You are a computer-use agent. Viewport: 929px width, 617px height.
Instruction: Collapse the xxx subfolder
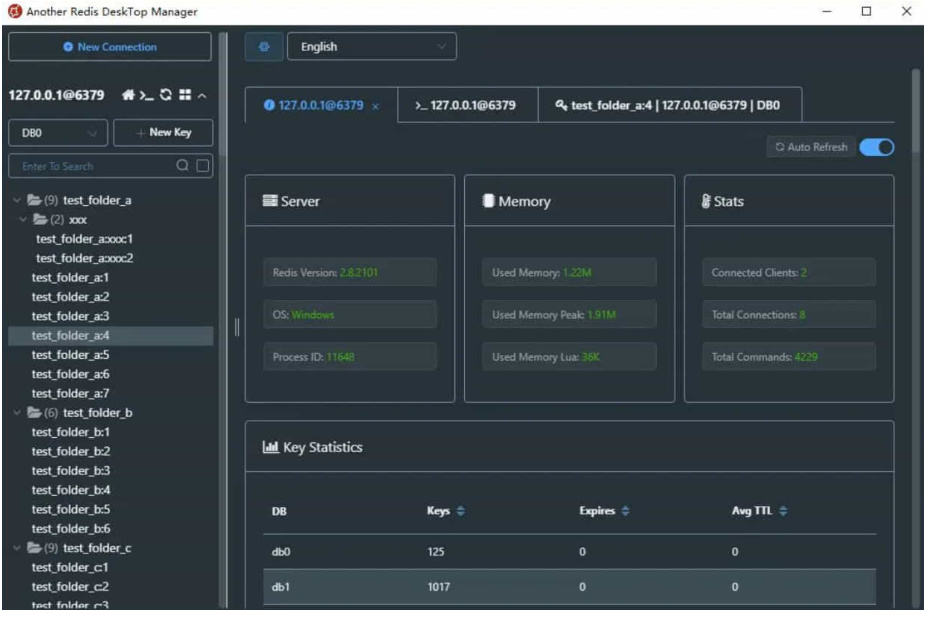coord(23,220)
